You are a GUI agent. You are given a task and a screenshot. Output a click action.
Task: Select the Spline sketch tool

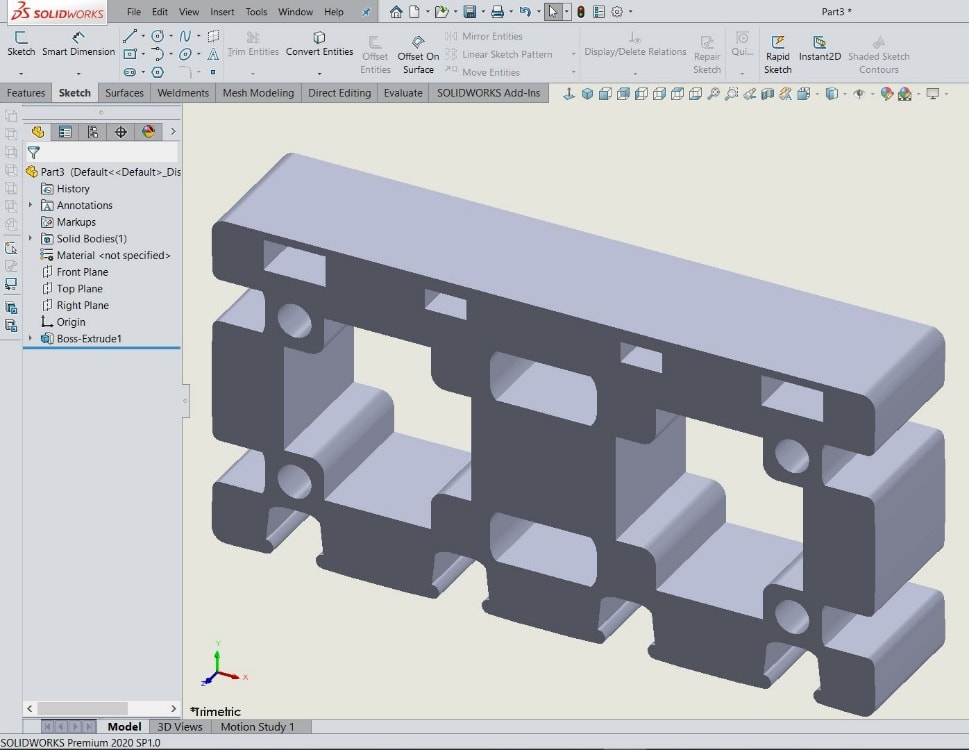click(x=185, y=36)
